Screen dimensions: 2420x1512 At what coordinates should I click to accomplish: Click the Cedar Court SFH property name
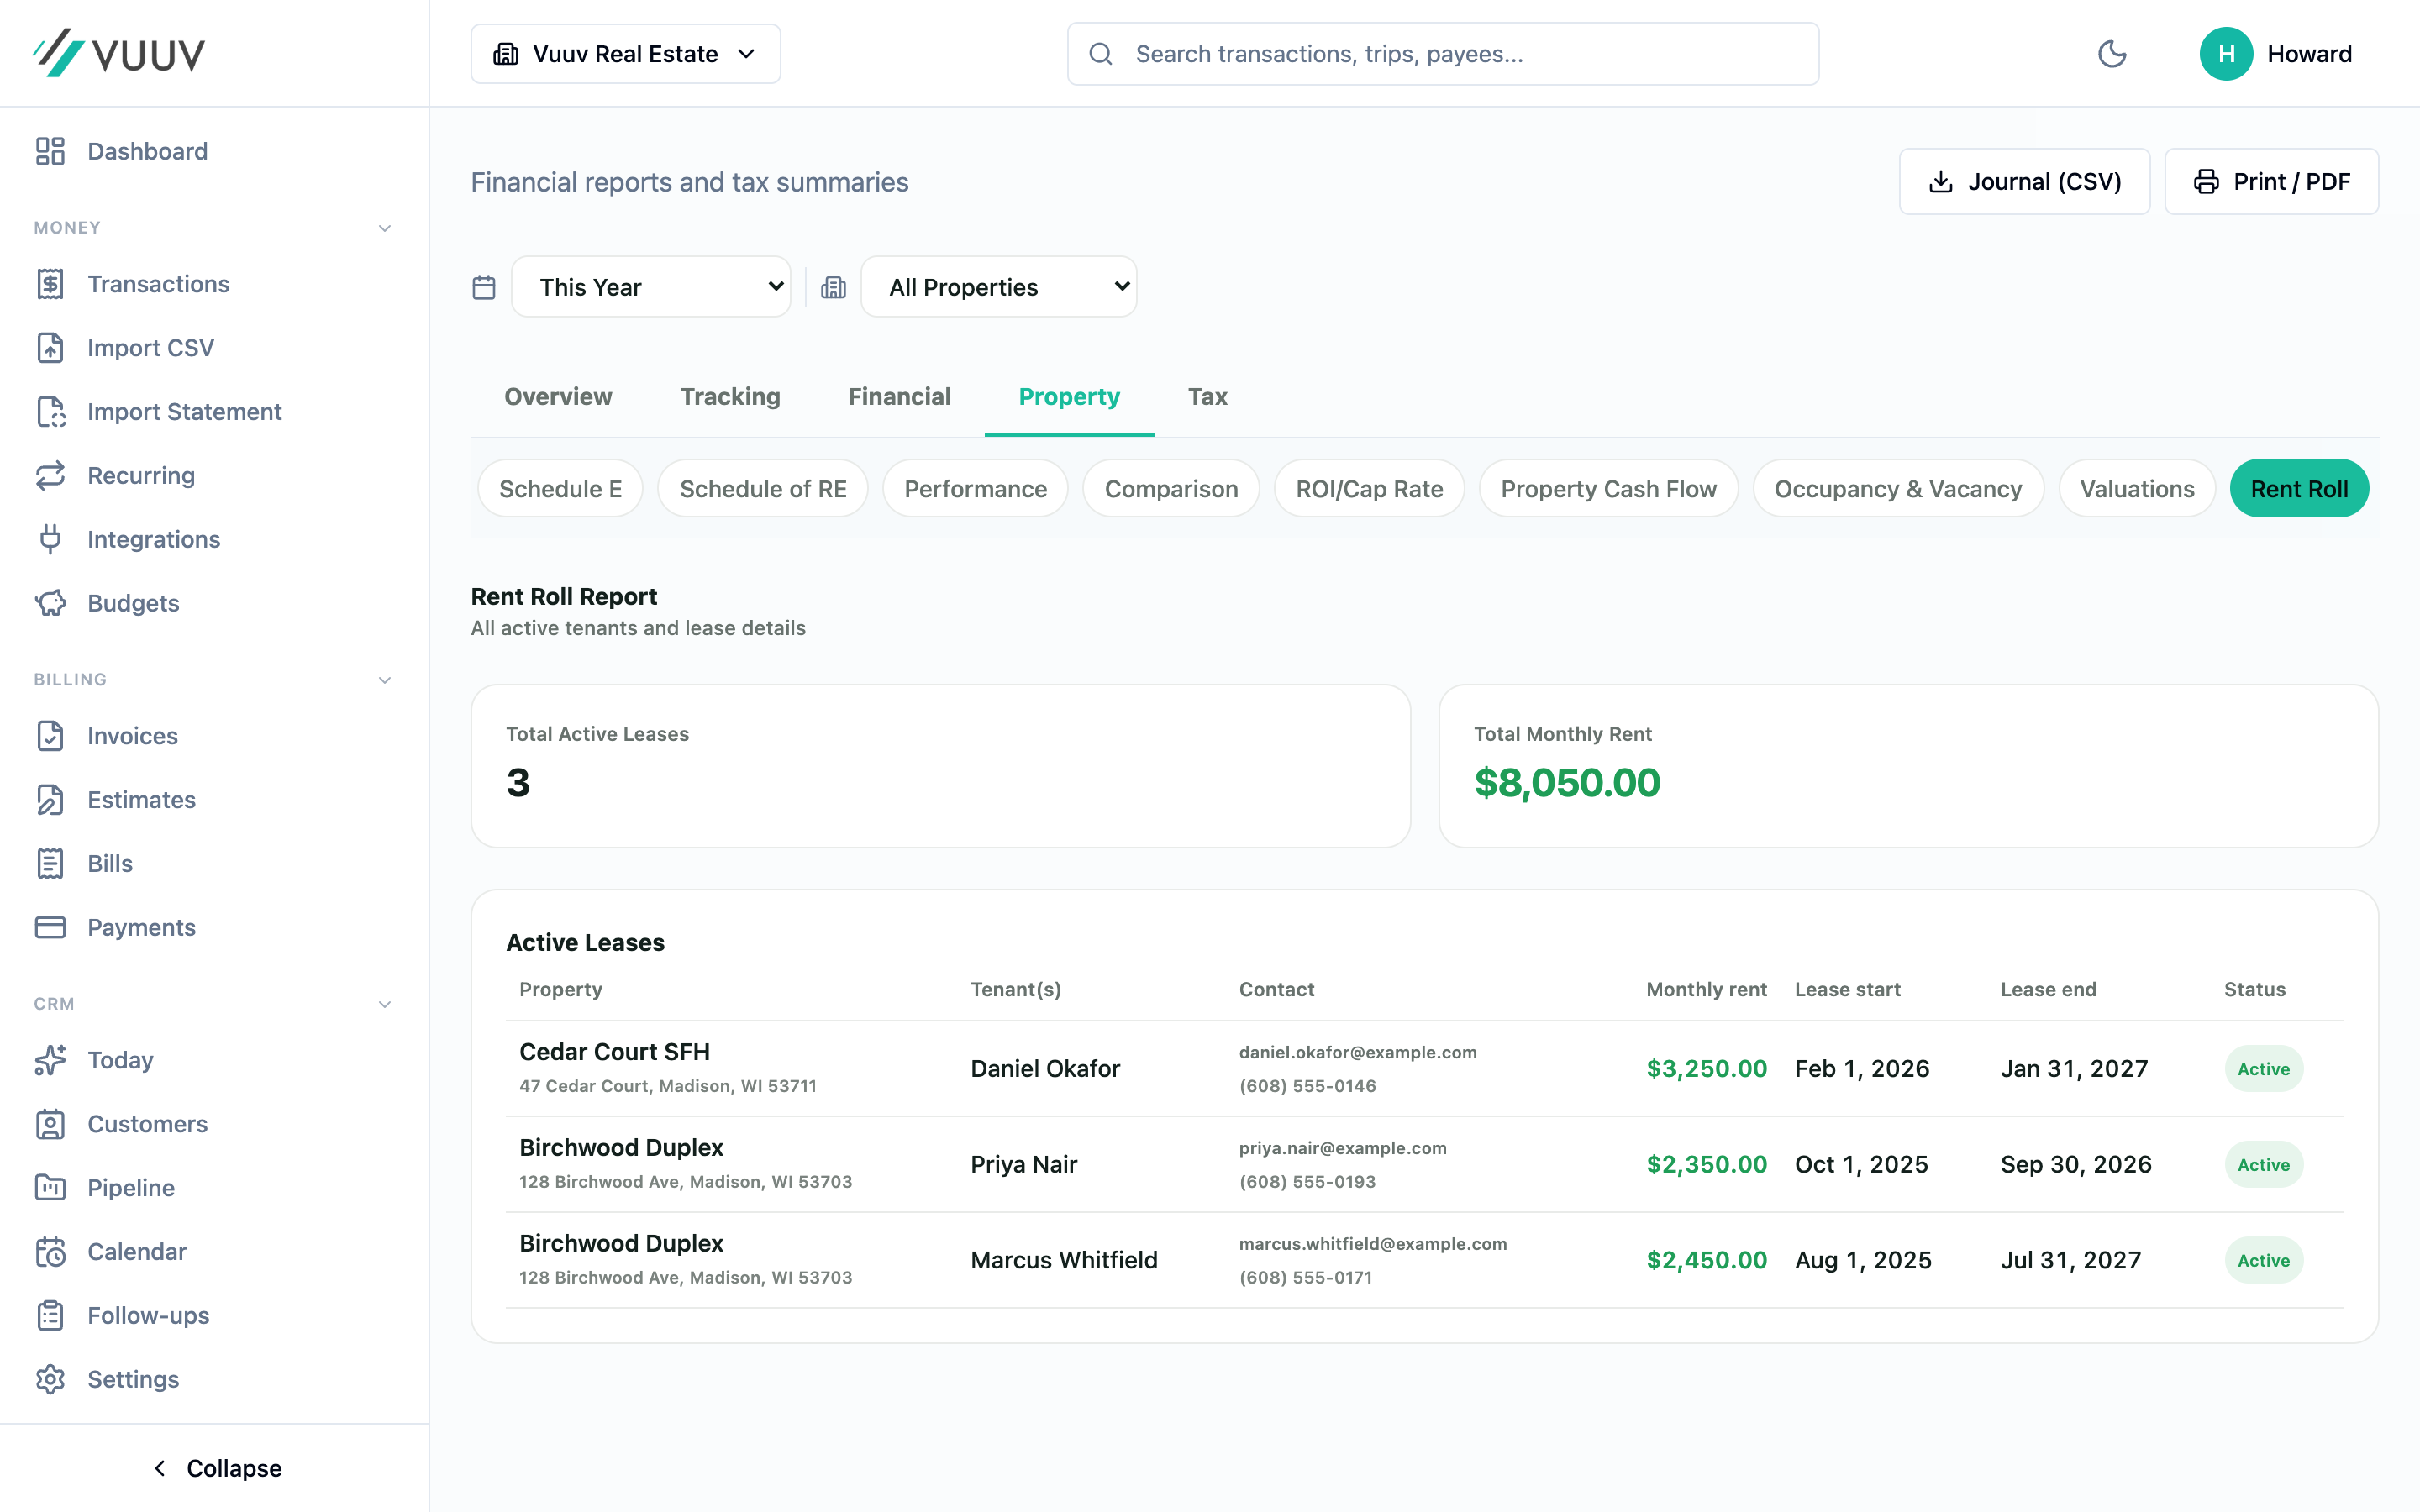coord(614,1052)
